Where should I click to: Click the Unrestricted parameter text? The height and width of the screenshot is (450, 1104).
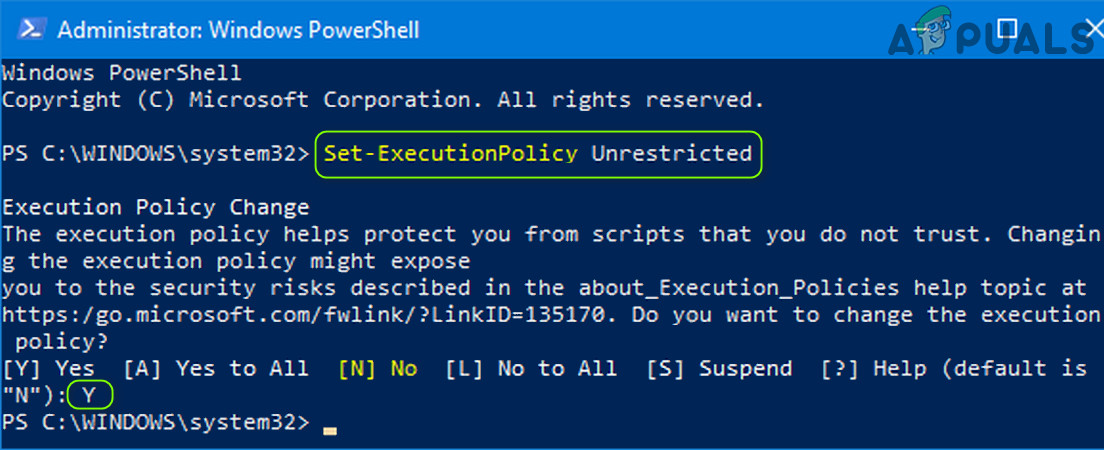coord(671,154)
